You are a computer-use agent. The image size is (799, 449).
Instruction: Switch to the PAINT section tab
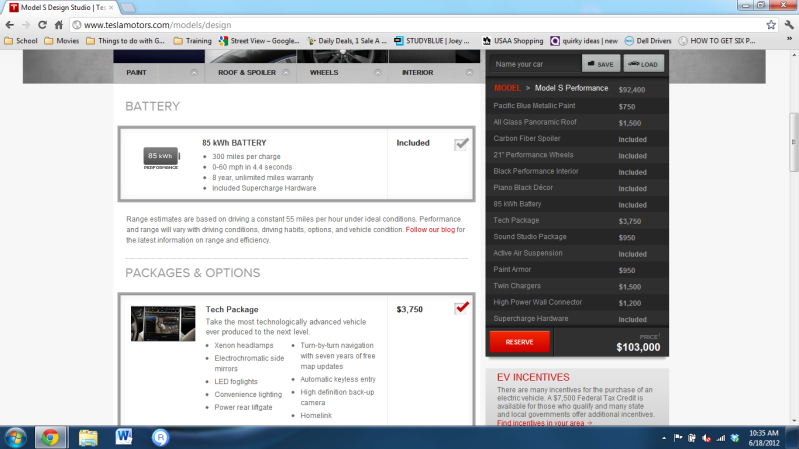pyautogui.click(x=136, y=73)
